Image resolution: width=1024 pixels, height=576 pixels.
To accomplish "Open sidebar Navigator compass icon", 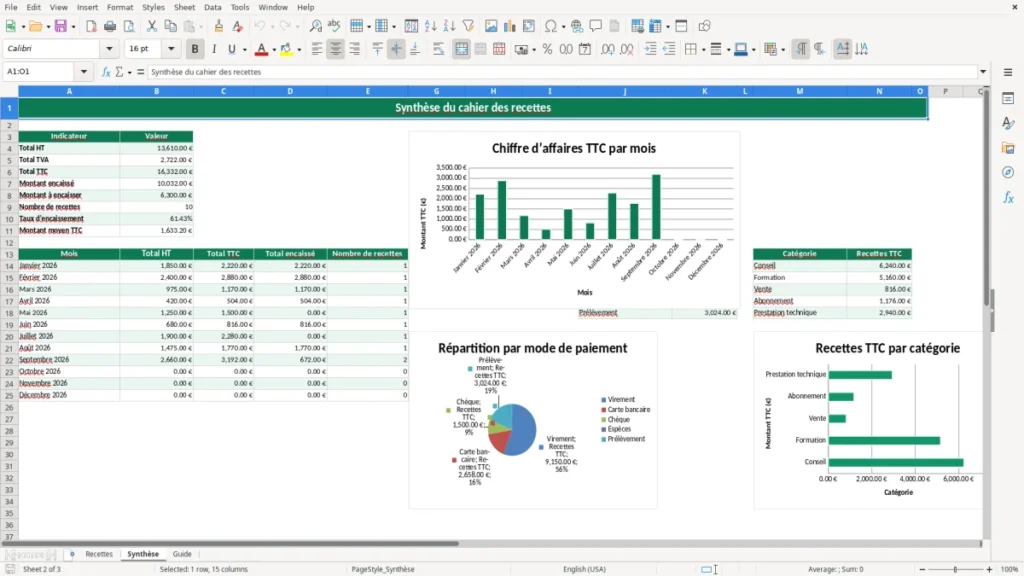I will tap(1008, 172).
